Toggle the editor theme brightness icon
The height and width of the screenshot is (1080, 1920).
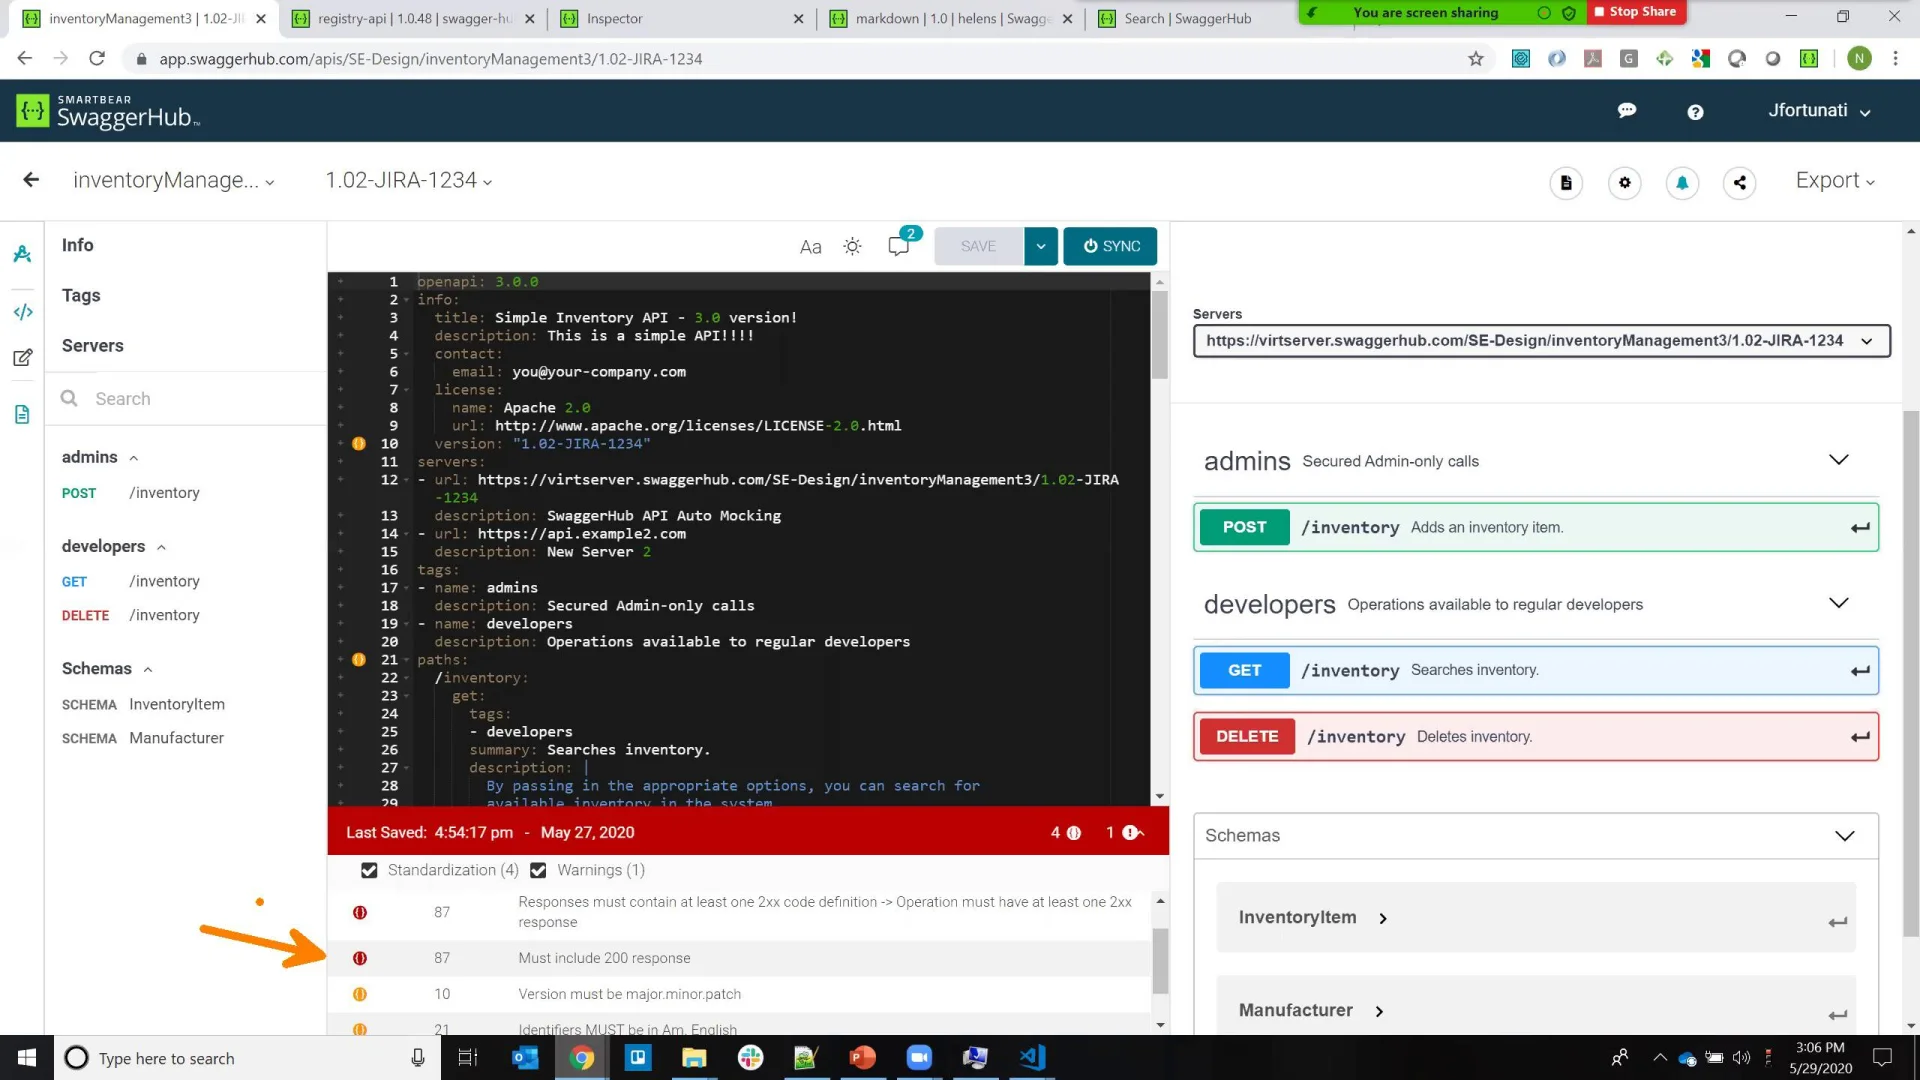[x=851, y=246]
